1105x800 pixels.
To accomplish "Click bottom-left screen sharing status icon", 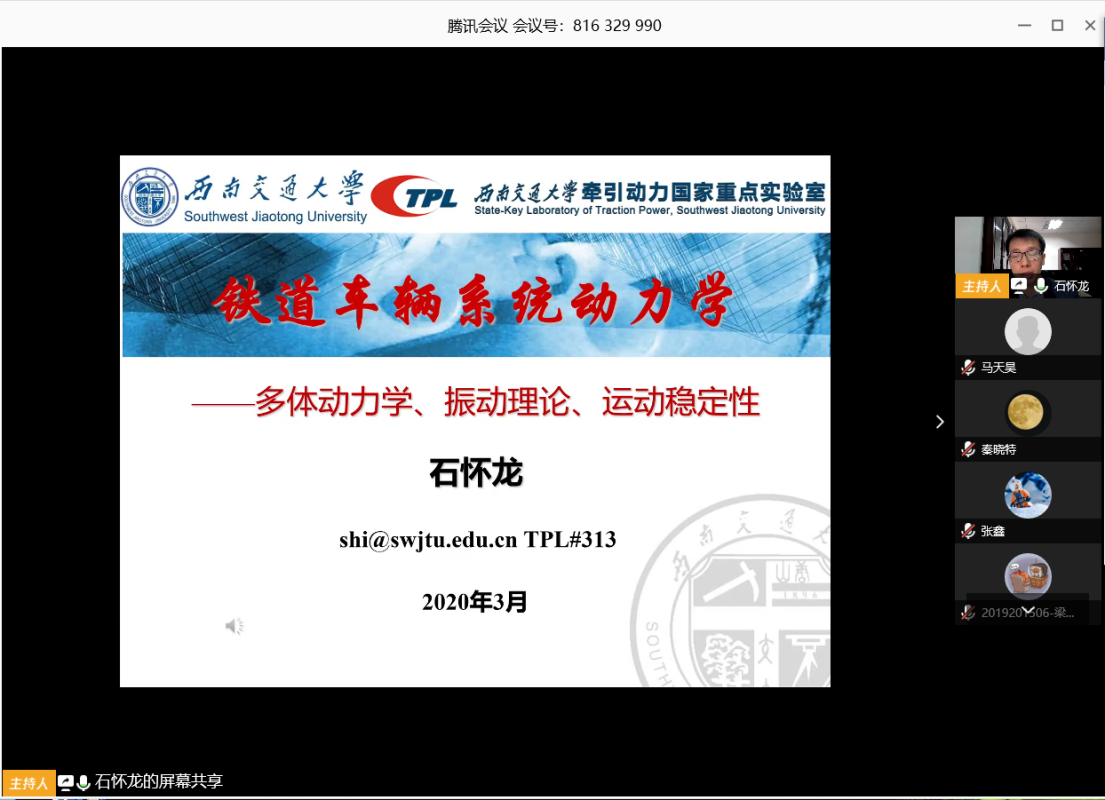I will coord(66,782).
